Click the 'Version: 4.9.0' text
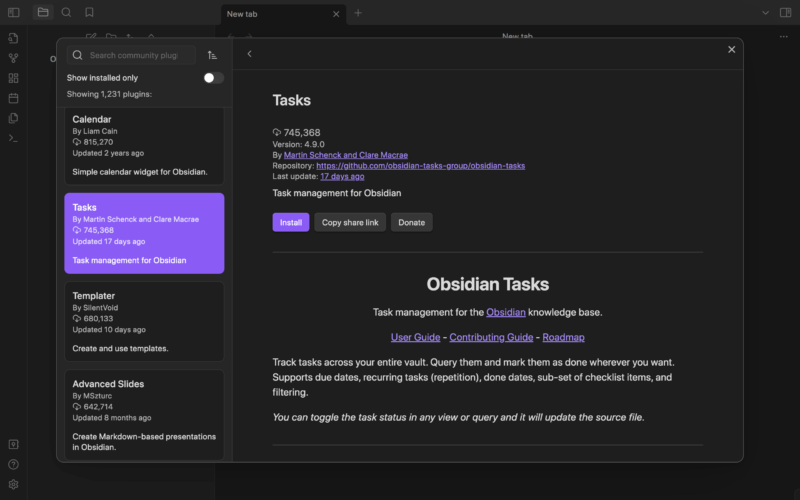Screen dimensions: 800x500 [298, 144]
